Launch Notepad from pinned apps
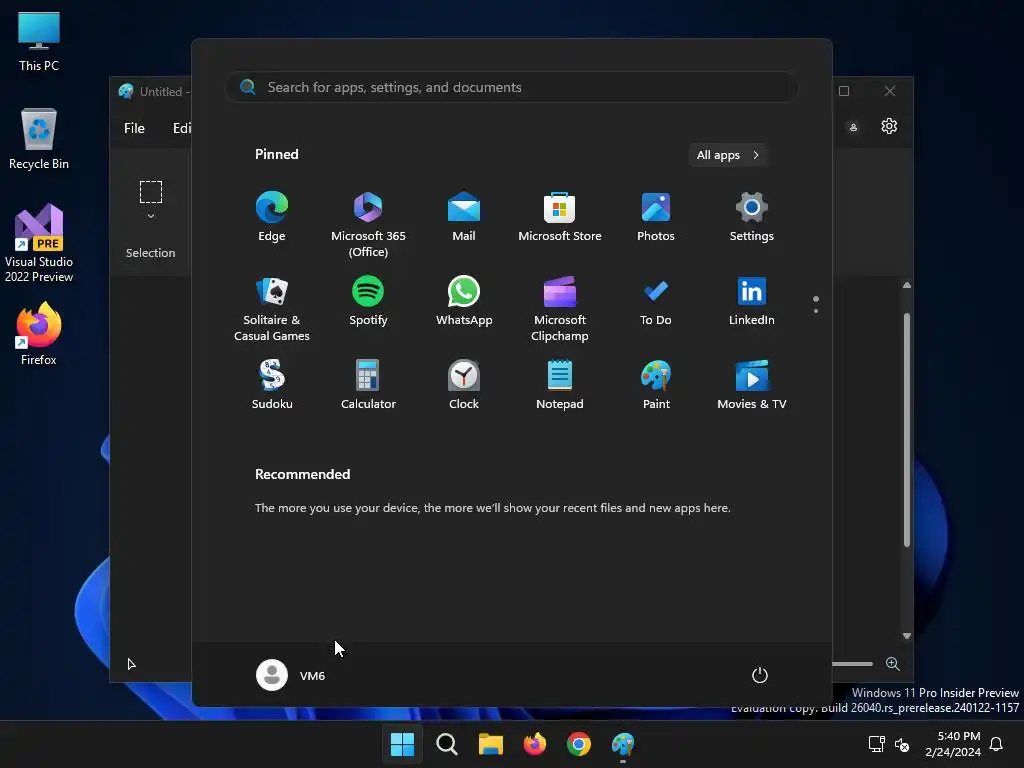This screenshot has width=1024, height=768. pos(560,385)
